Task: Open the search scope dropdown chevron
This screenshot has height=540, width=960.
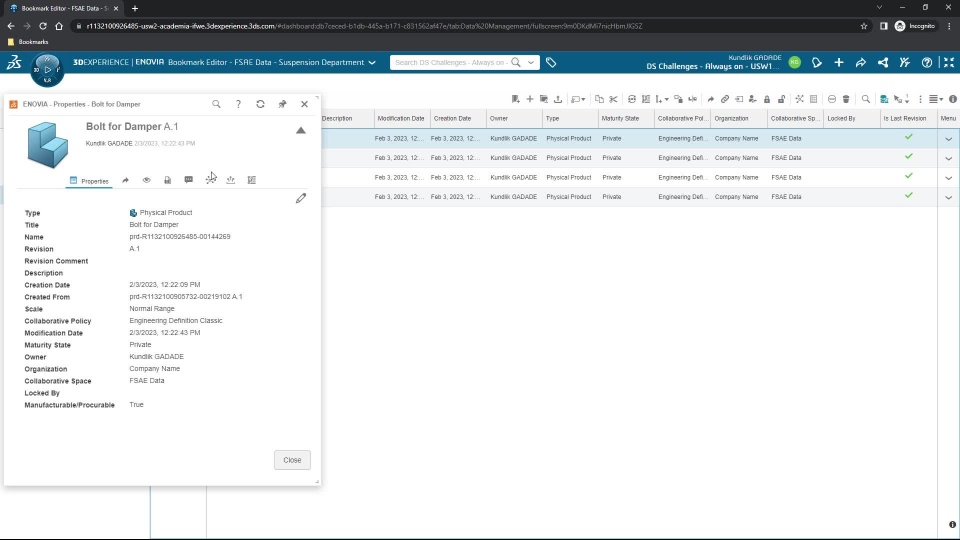Action: [531, 62]
